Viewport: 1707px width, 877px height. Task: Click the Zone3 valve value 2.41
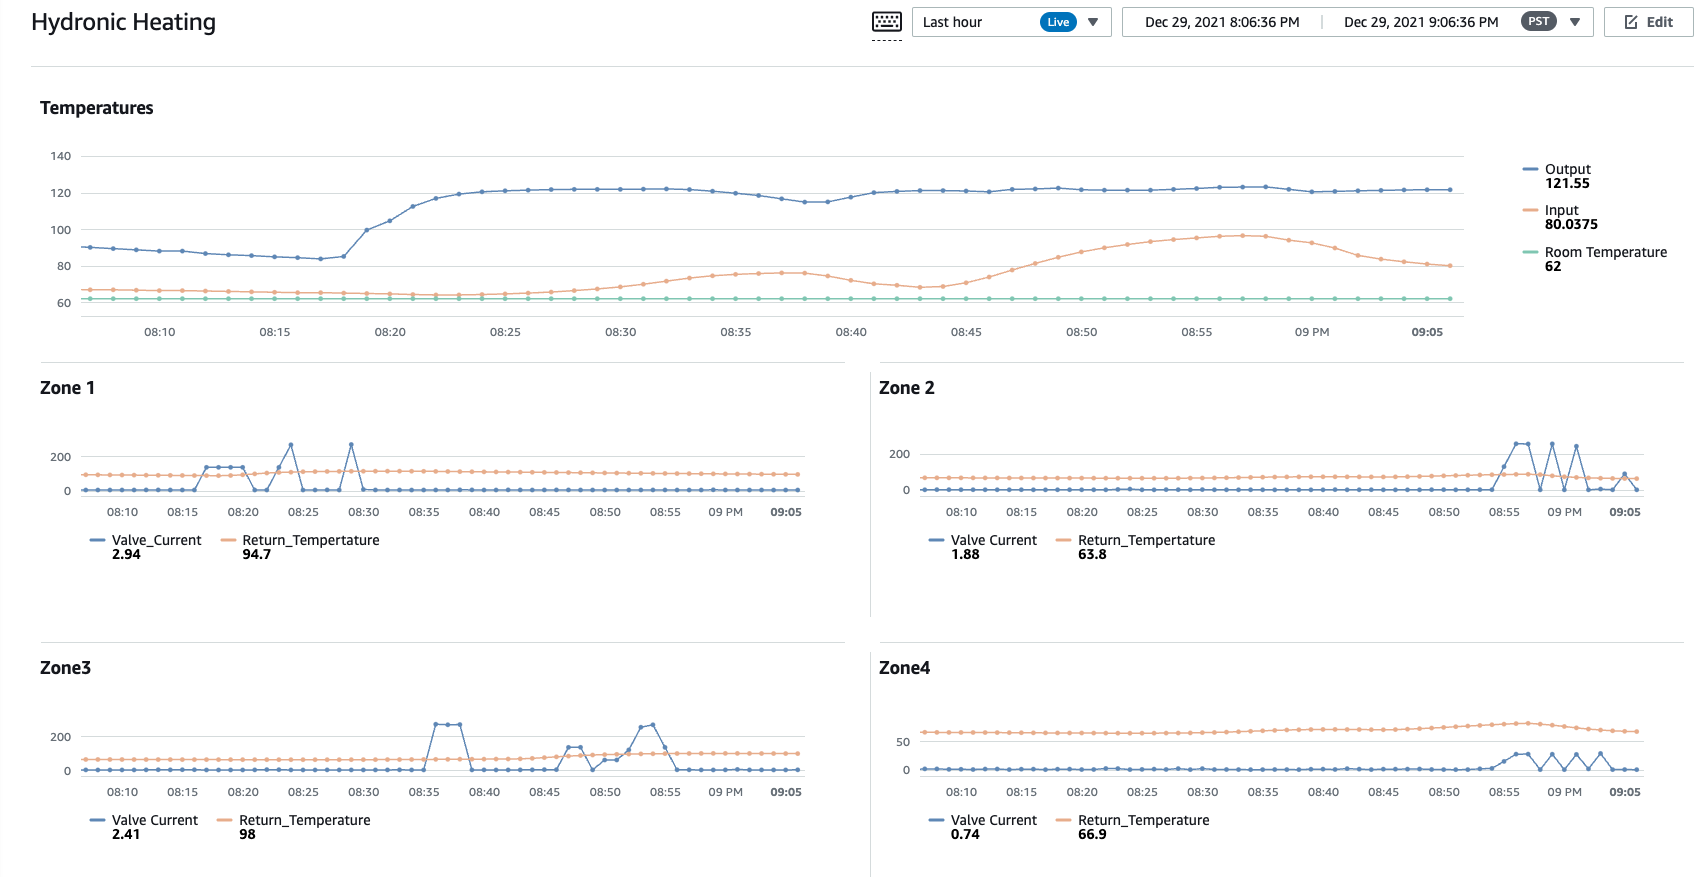click(x=126, y=834)
